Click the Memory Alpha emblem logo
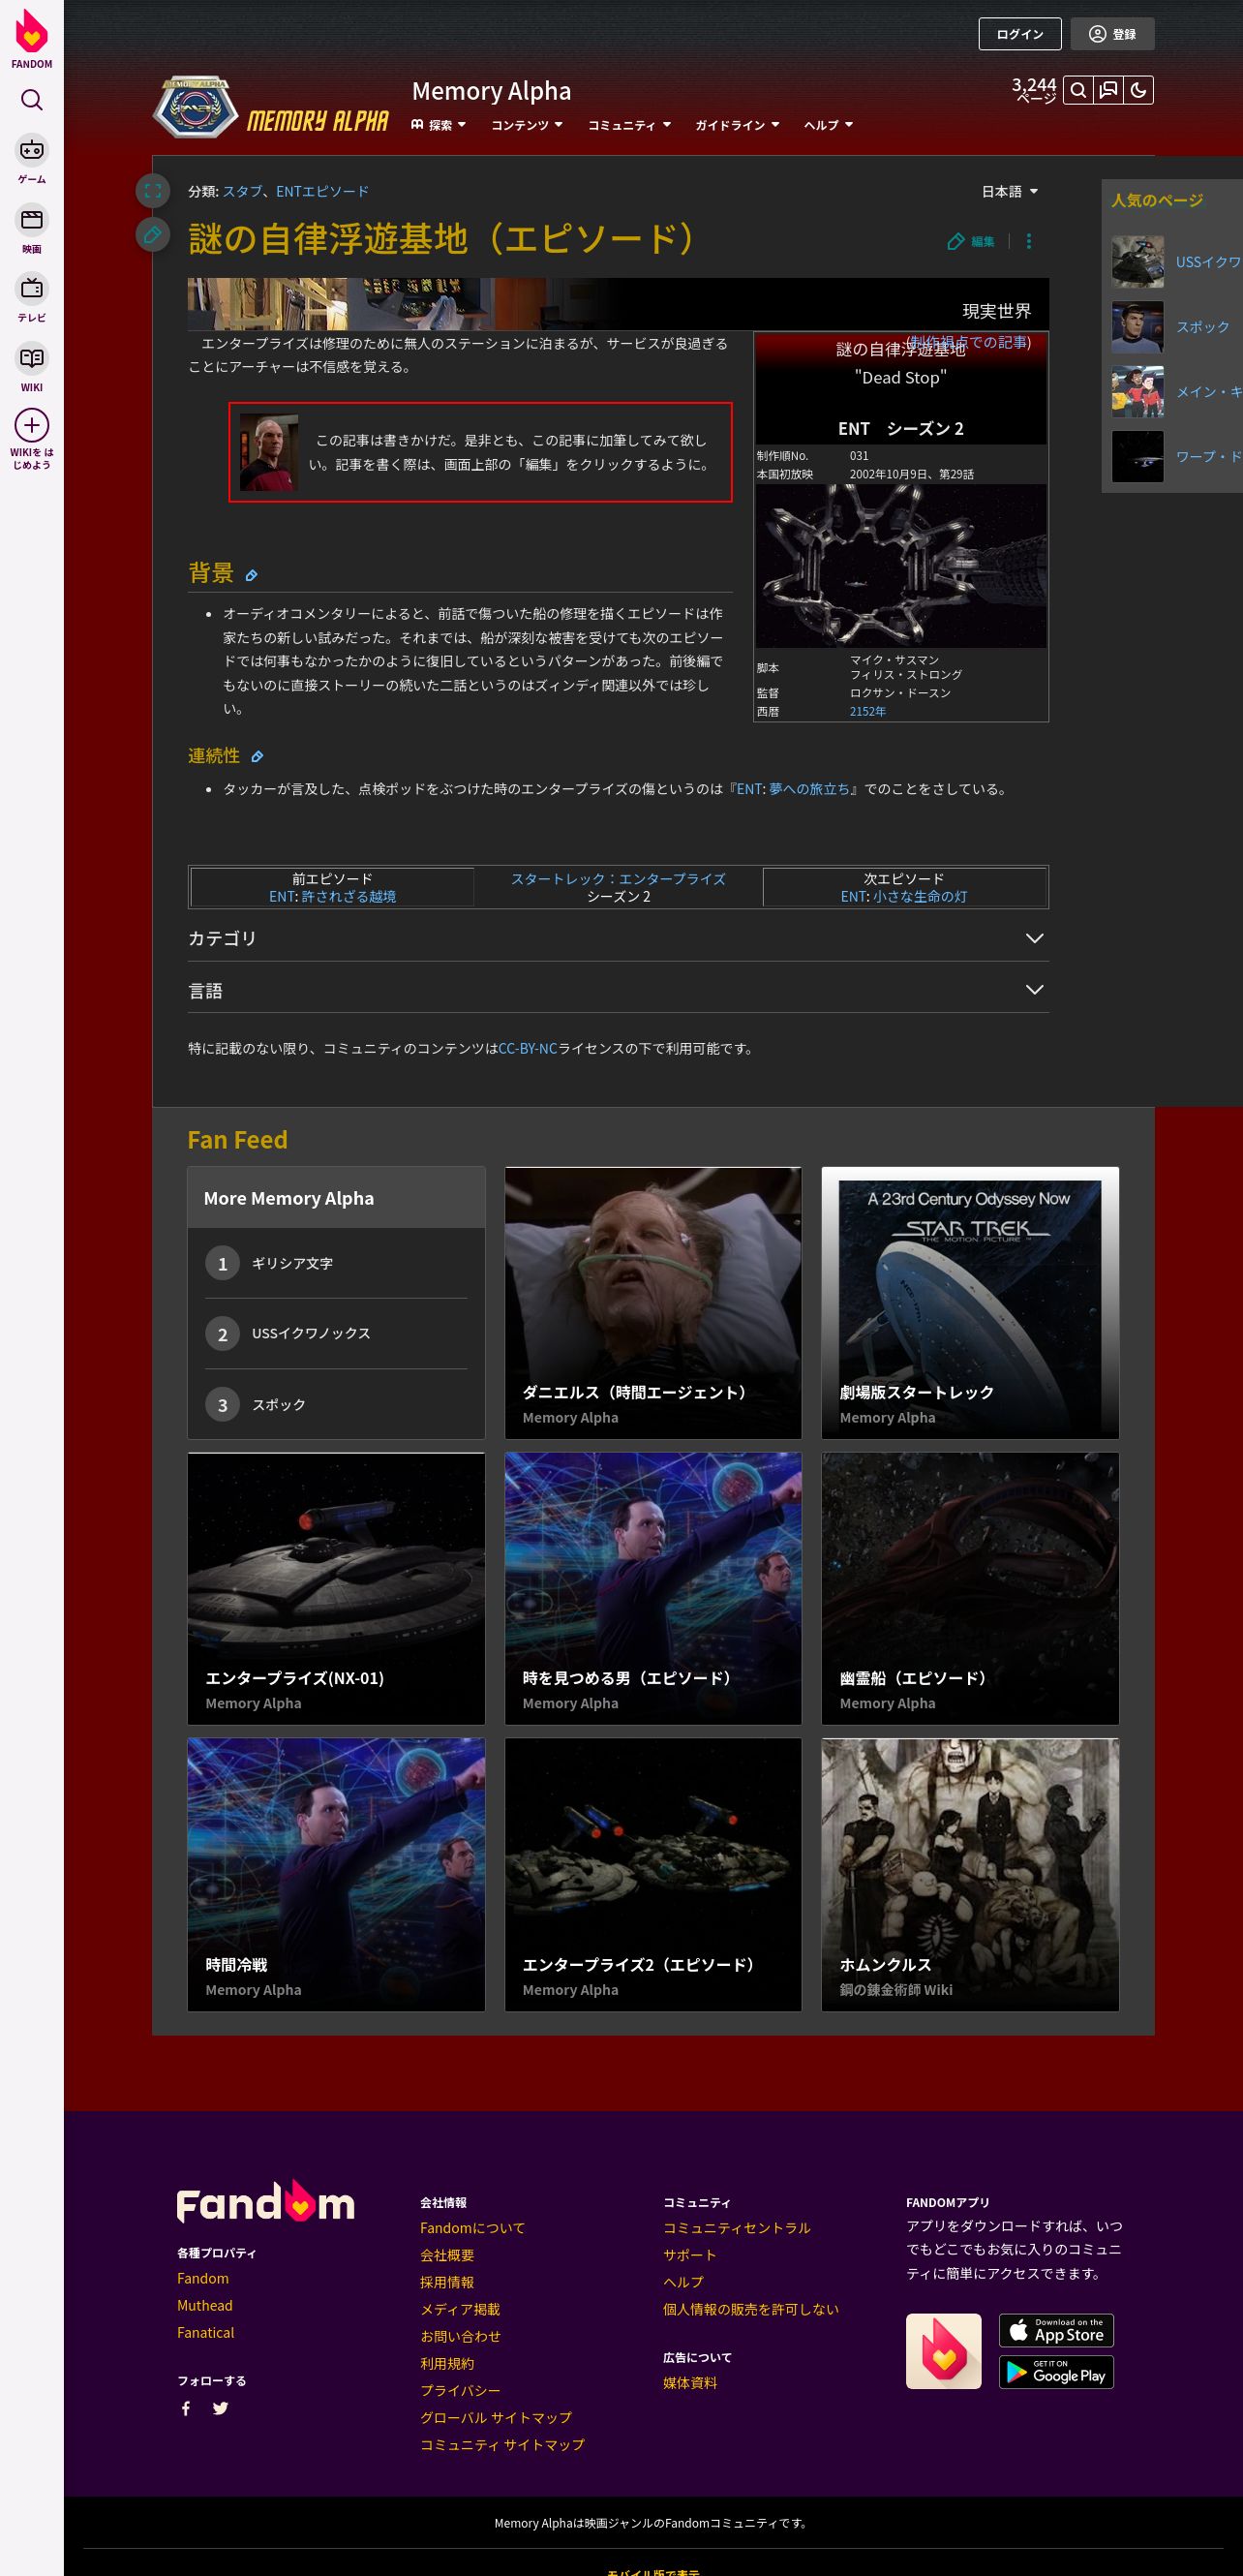 click(x=195, y=107)
